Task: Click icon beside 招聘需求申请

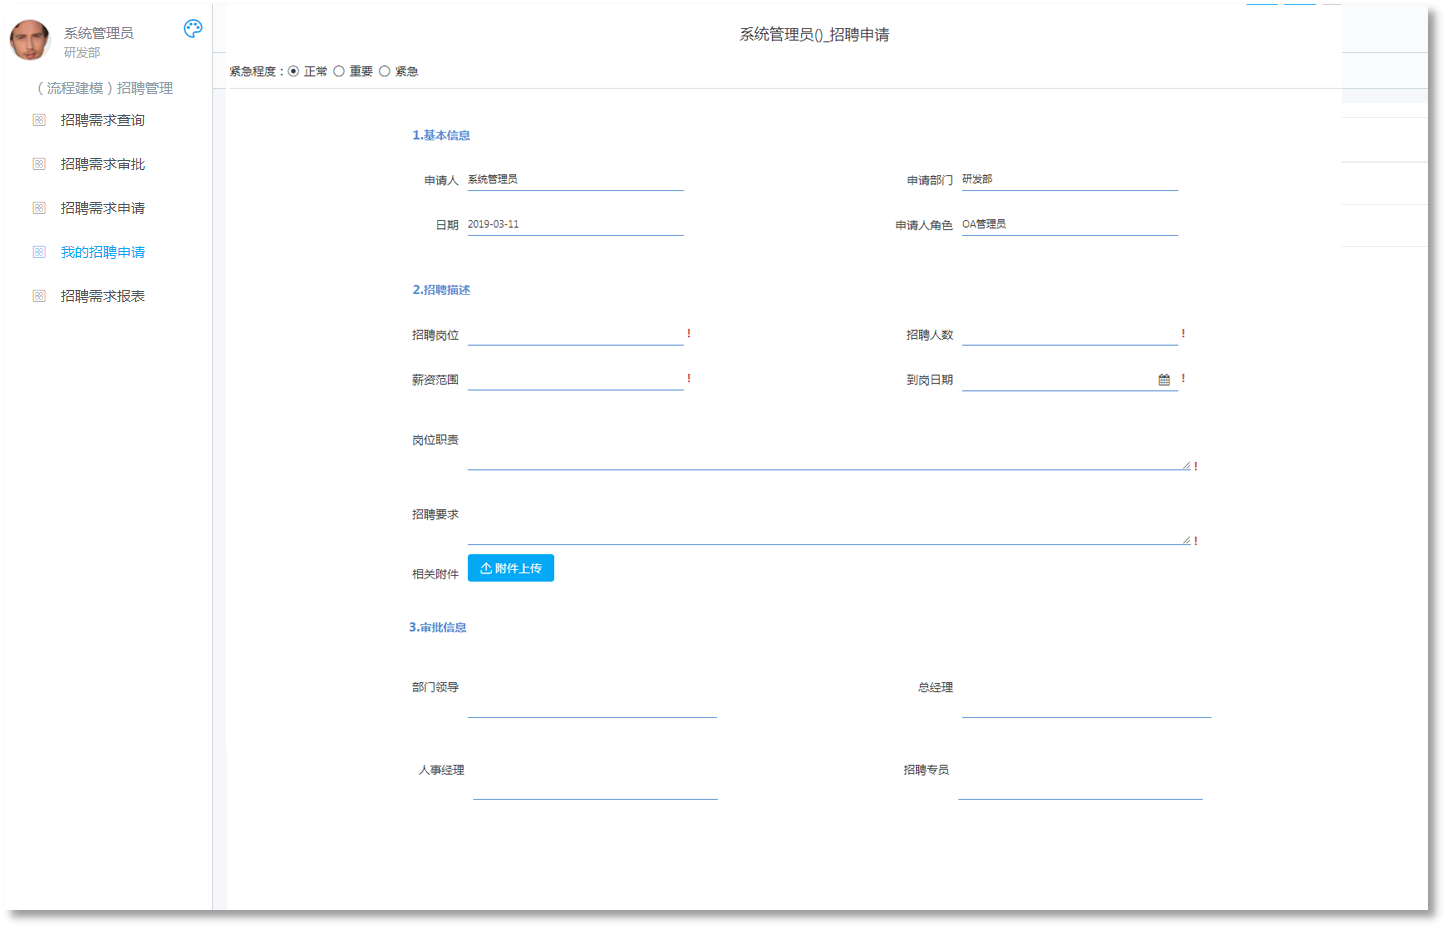Action: [39, 208]
